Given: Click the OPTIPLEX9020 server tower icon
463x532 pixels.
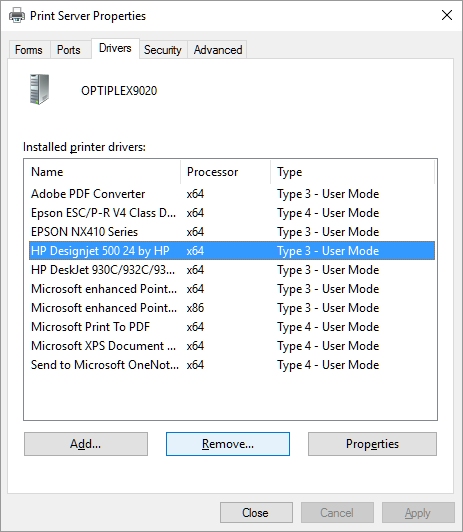Looking at the screenshot, I should (x=39, y=89).
